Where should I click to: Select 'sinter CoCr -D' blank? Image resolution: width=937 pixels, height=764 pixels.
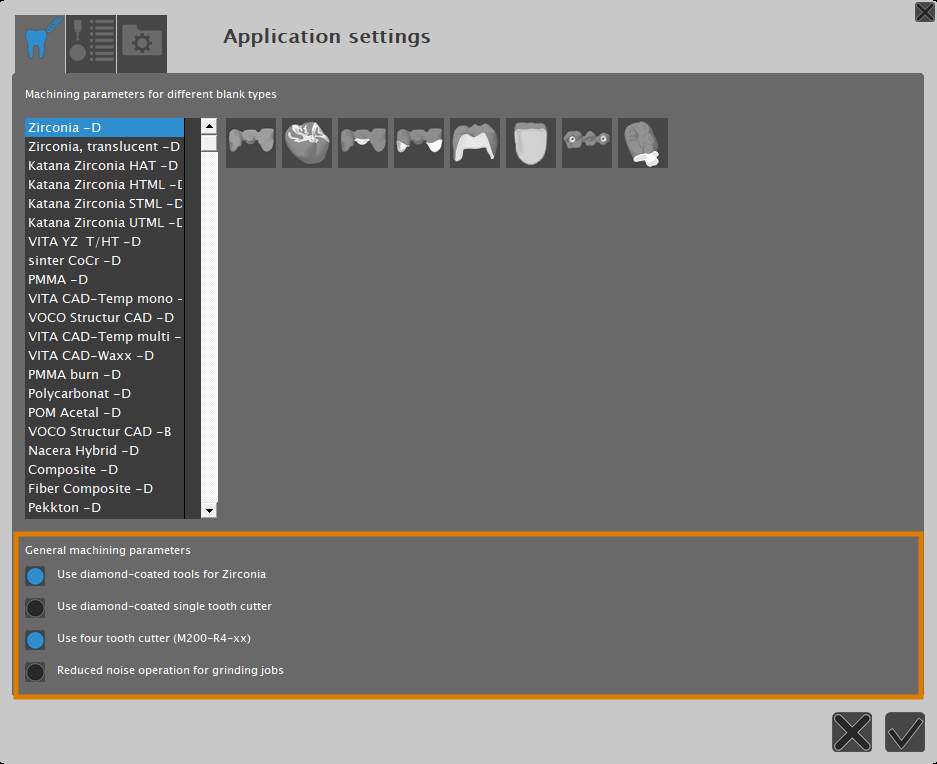pyautogui.click(x=105, y=261)
